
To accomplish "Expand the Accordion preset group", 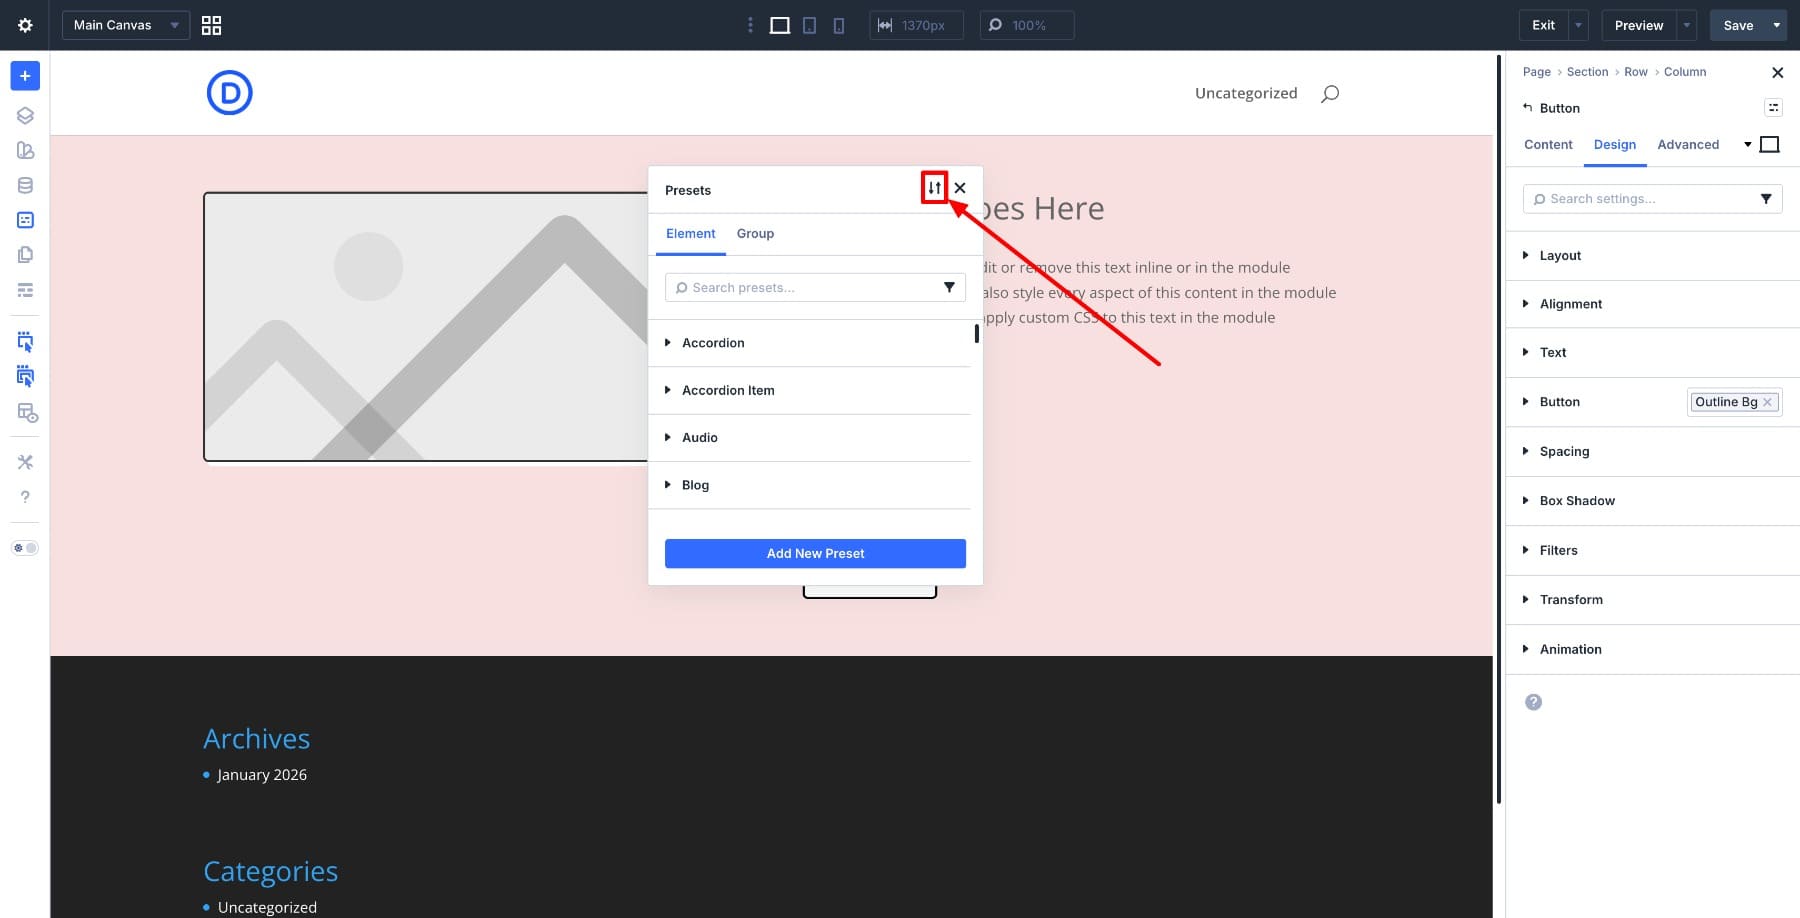I will (x=712, y=343).
